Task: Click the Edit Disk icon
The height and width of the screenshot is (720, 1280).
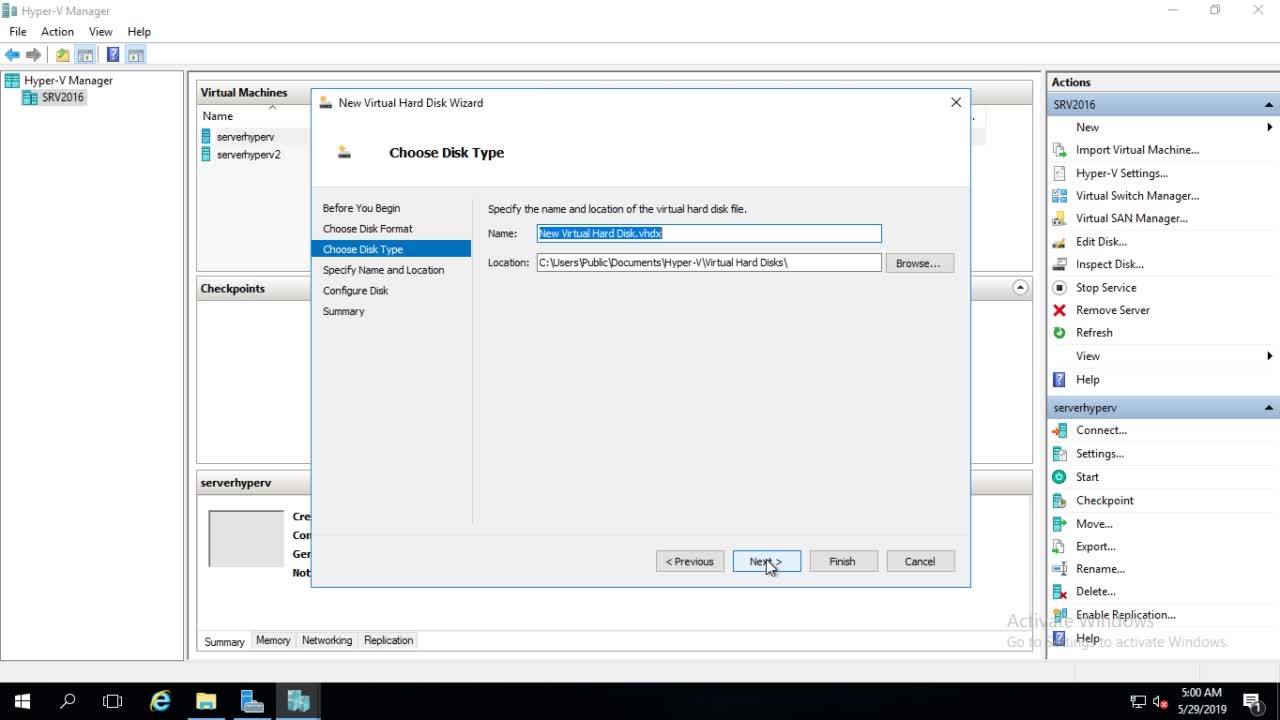Action: (1059, 242)
